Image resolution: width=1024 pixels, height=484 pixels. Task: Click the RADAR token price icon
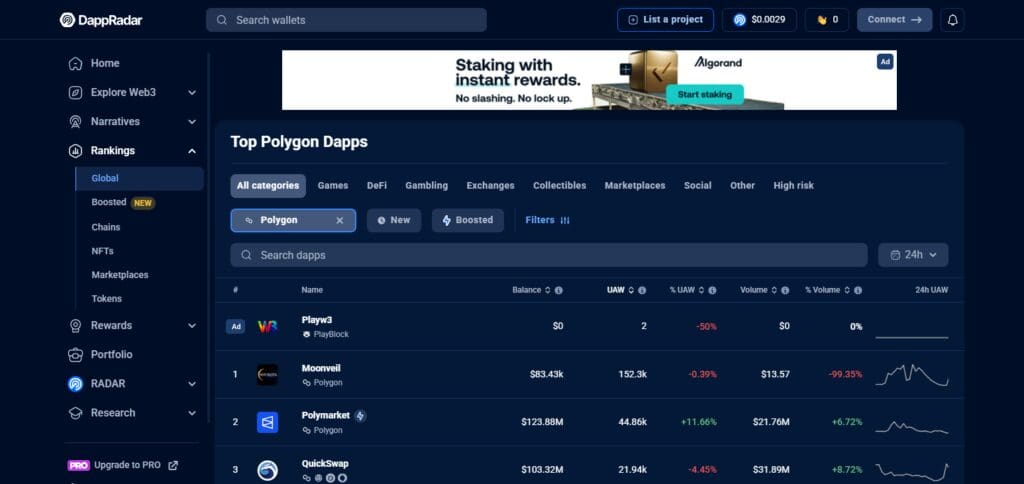tap(739, 20)
